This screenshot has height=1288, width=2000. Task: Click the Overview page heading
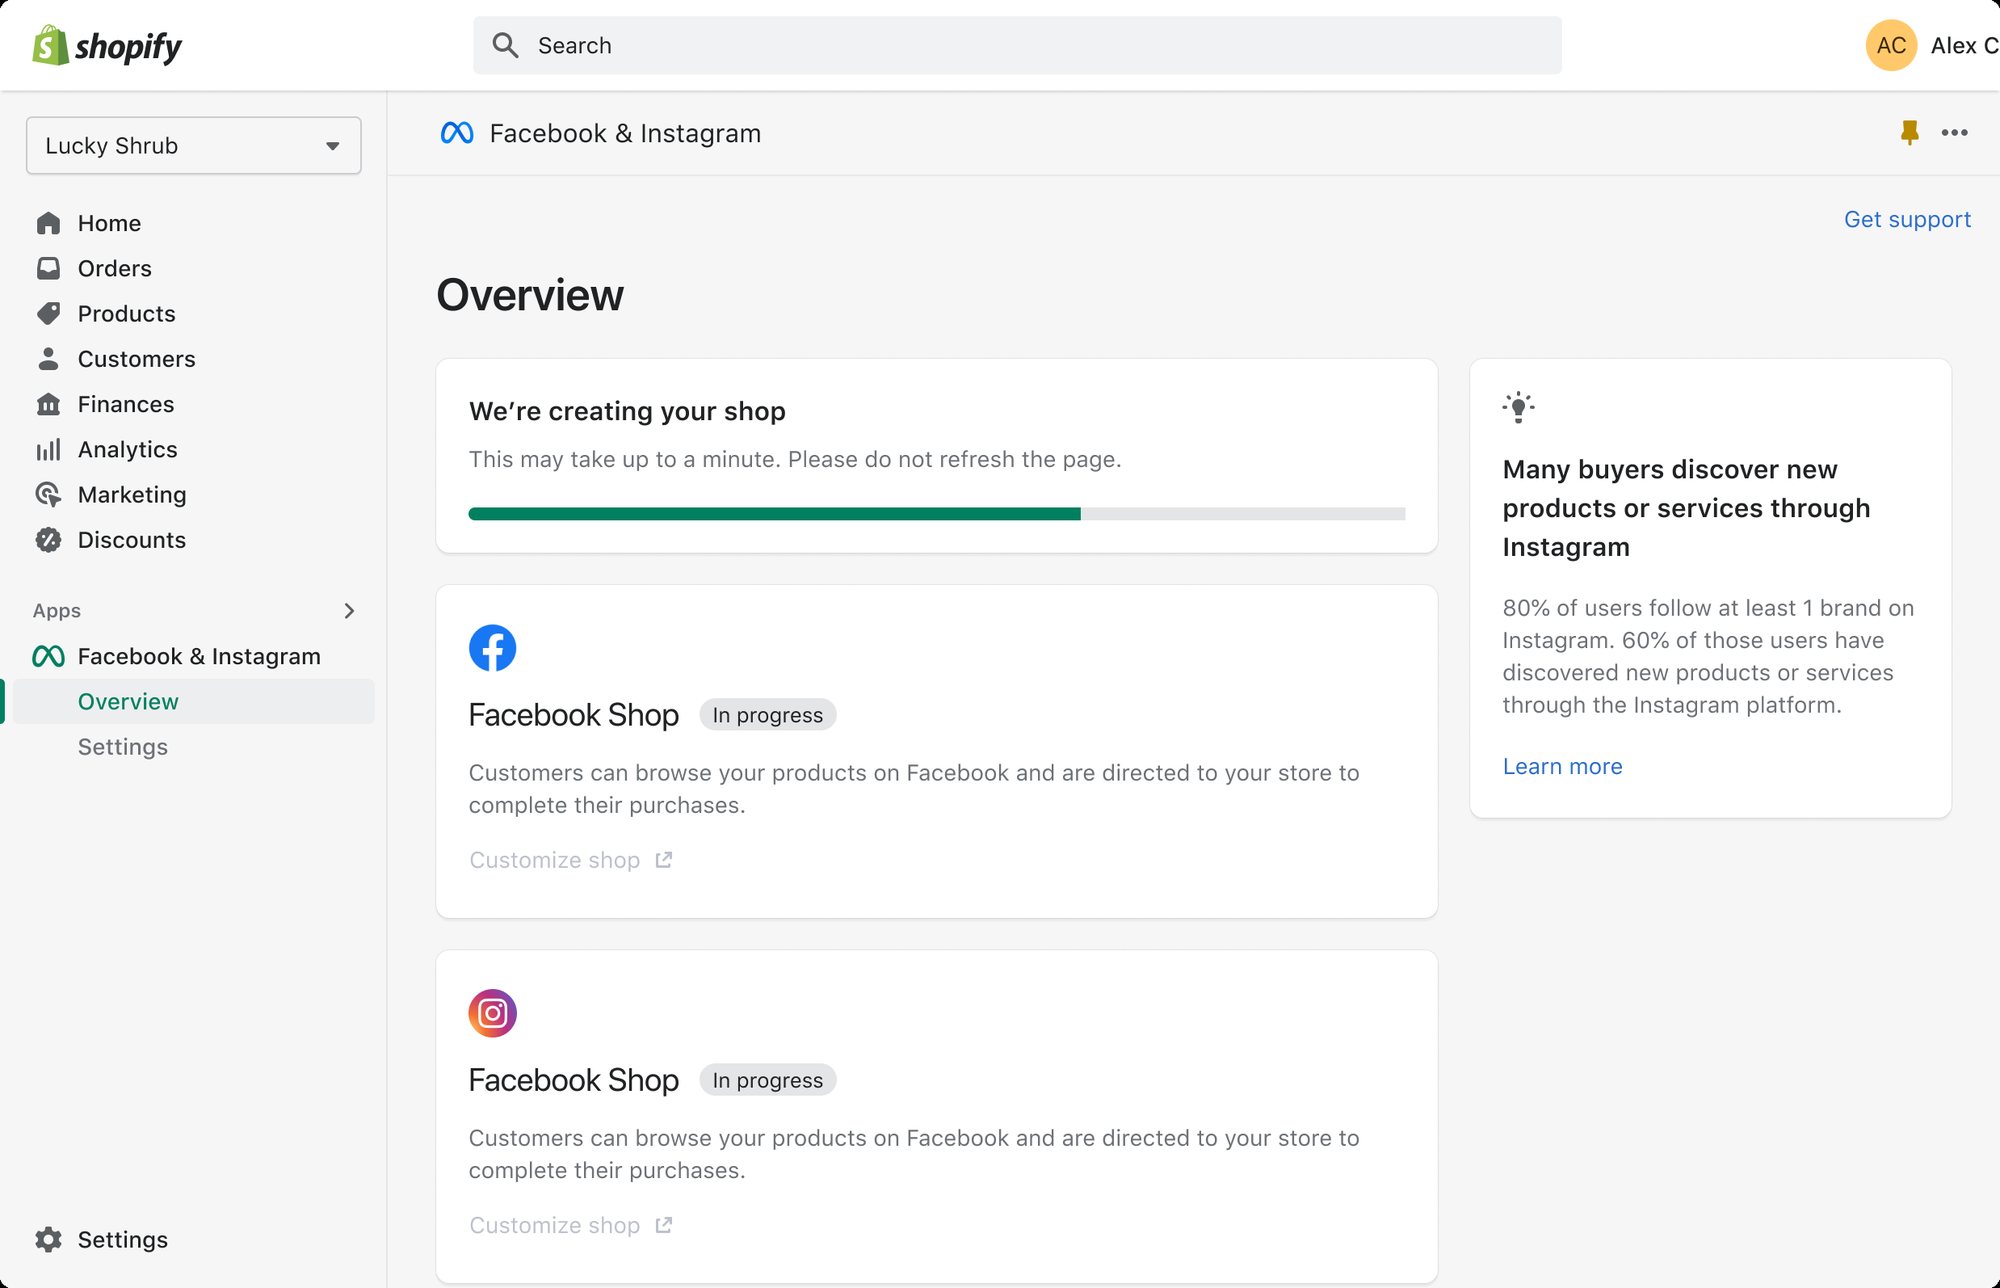530,295
